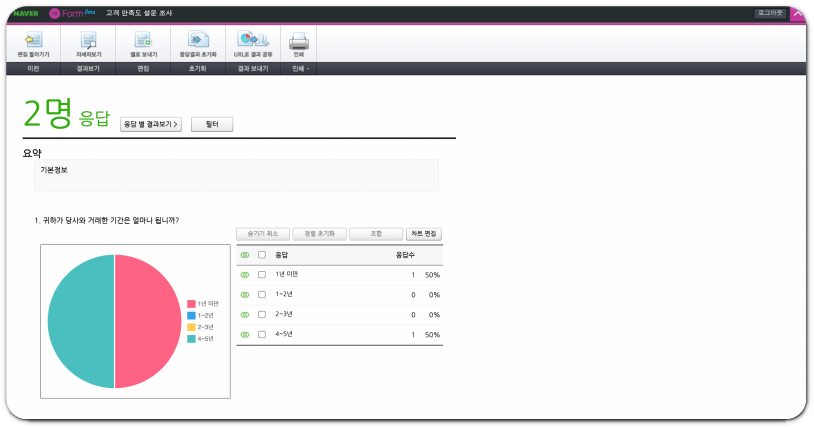The width and height of the screenshot is (814, 427).
Task: Check the 2~3년 row checkbox
Action: pos(262,315)
